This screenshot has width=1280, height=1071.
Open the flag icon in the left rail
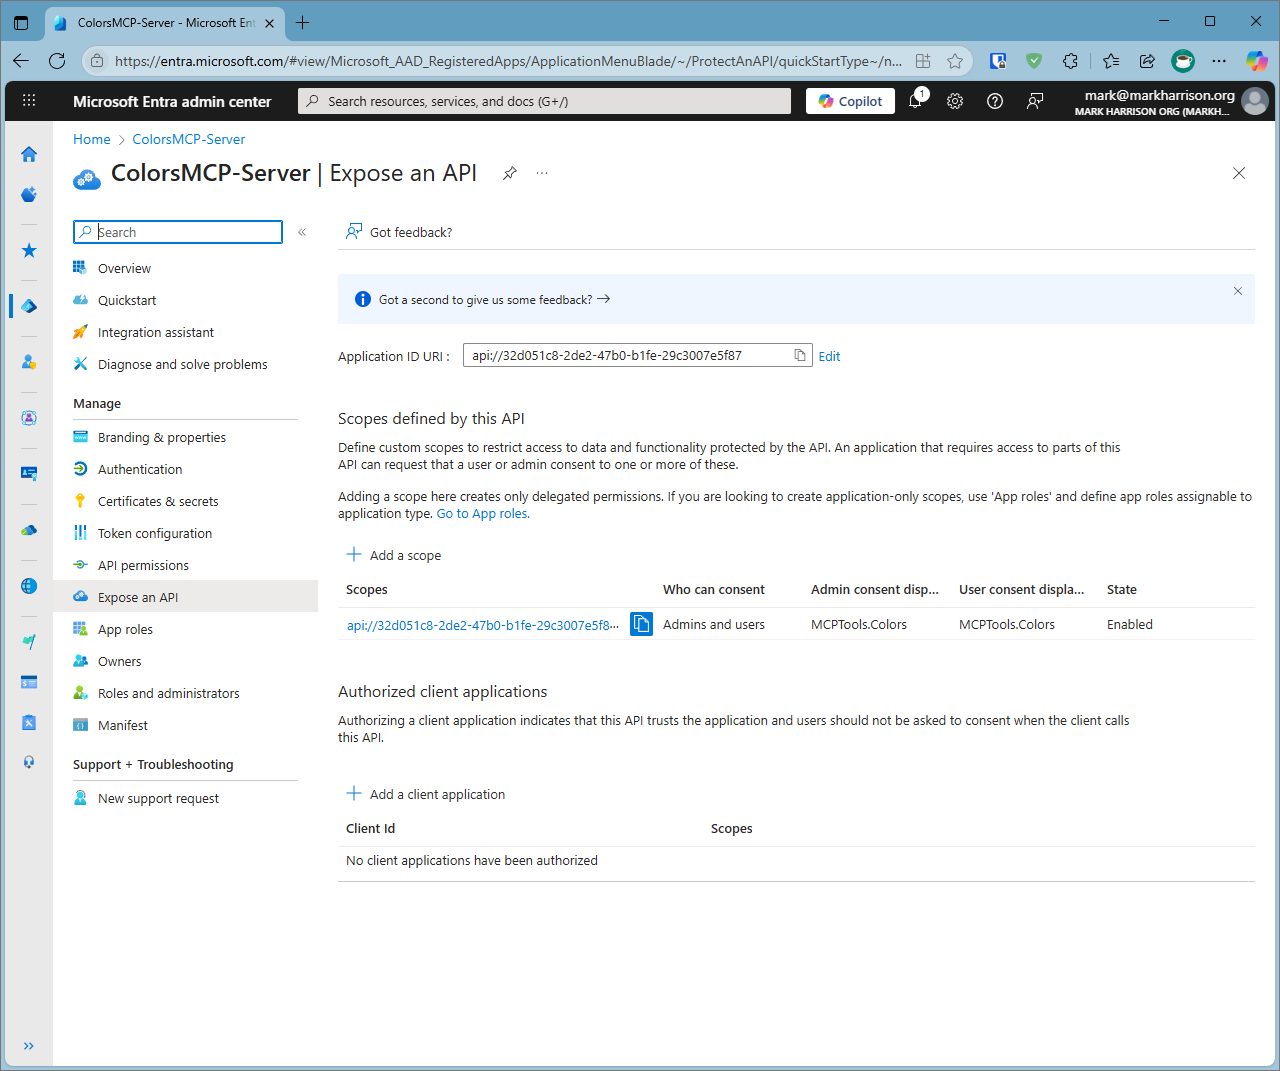pyautogui.click(x=28, y=641)
